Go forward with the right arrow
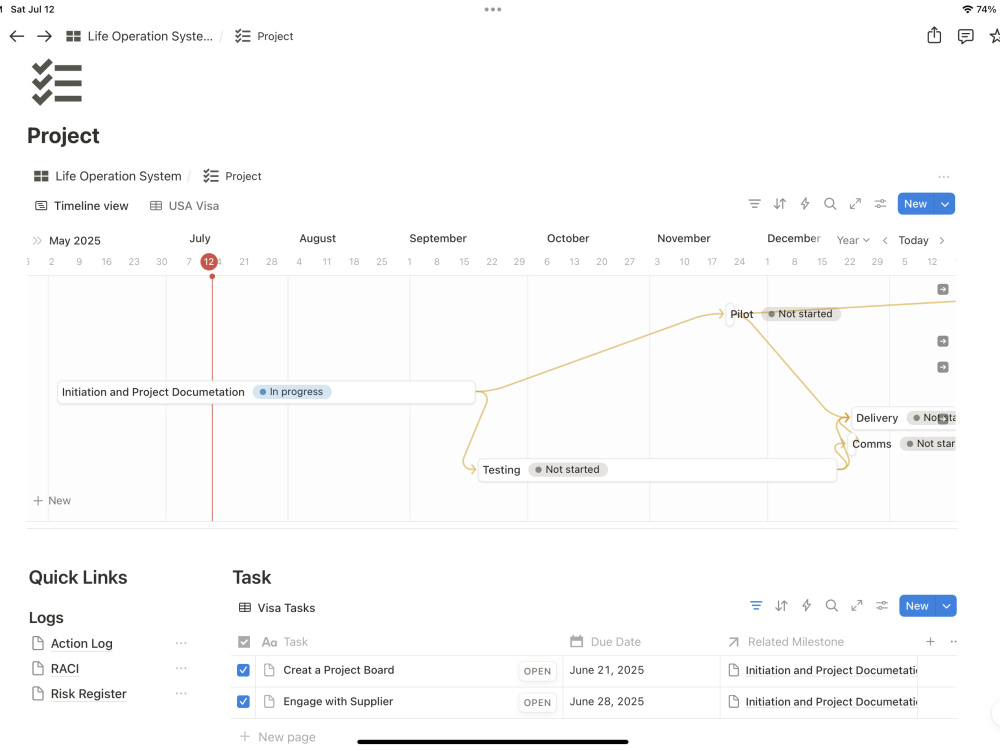This screenshot has width=1000, height=750. click(44, 36)
